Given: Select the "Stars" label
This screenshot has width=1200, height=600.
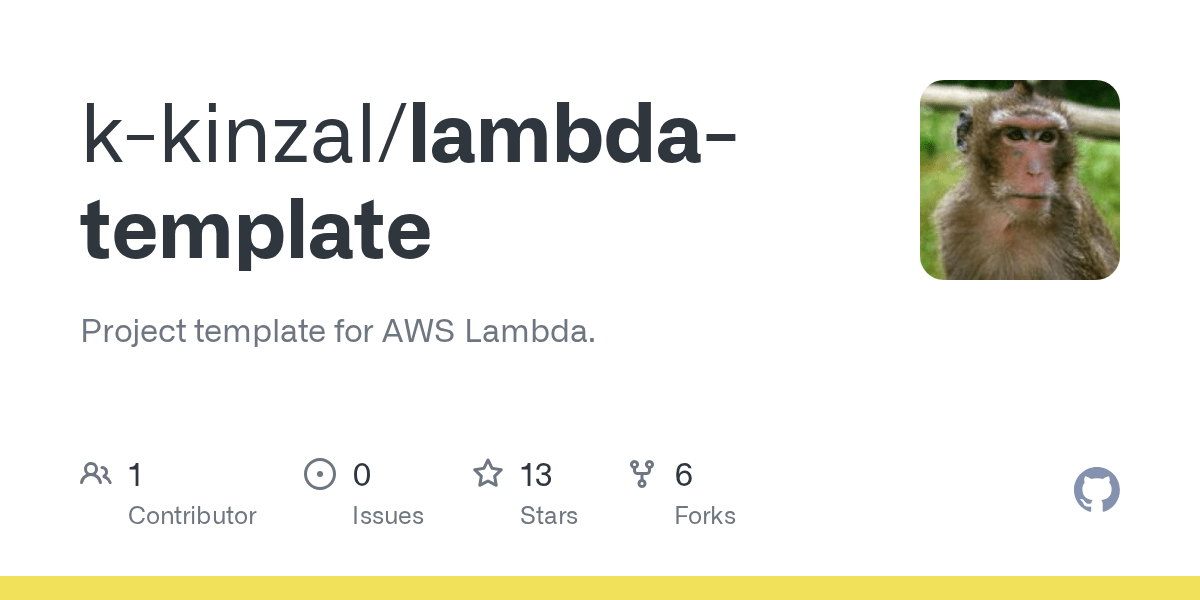Looking at the screenshot, I should (x=549, y=516).
